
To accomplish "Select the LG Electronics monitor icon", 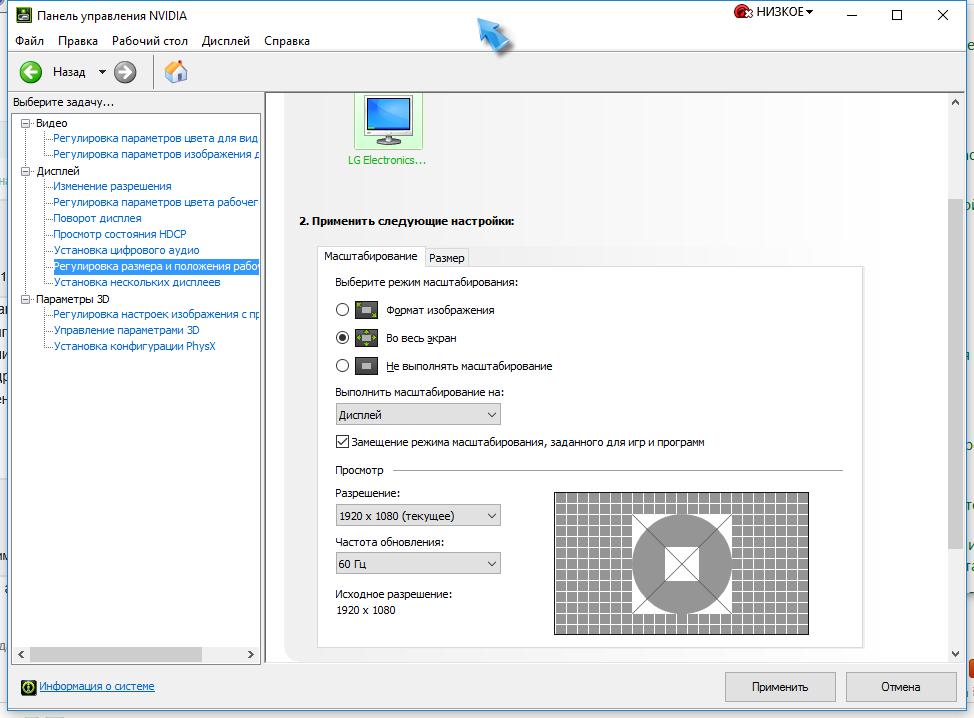I will tap(388, 121).
